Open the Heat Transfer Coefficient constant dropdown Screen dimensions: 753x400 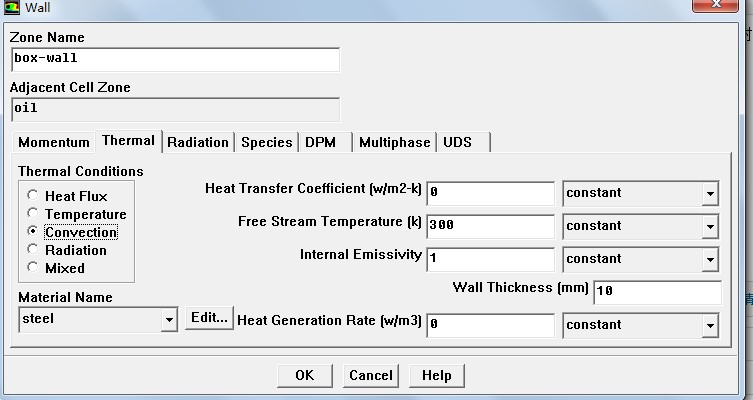pos(710,193)
